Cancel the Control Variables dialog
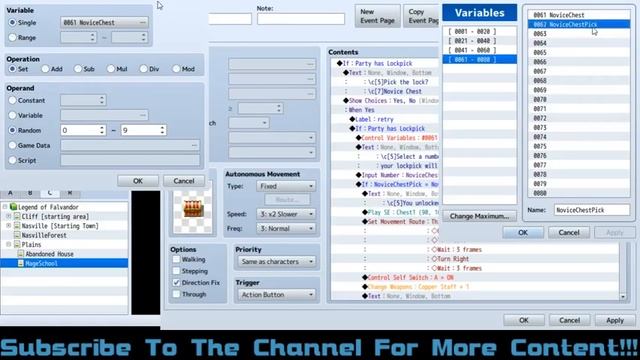Image resolution: width=640 pixels, height=360 pixels. pos(184,181)
